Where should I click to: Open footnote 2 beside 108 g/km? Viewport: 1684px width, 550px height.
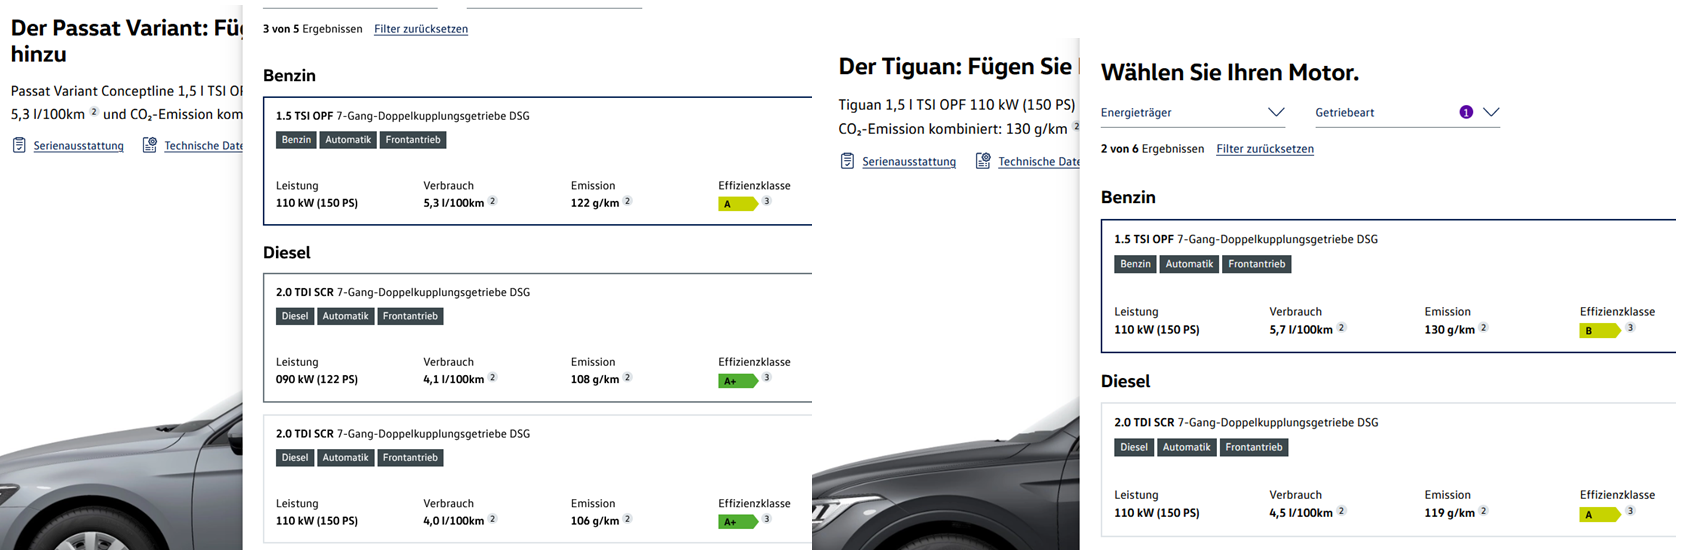pos(628,378)
